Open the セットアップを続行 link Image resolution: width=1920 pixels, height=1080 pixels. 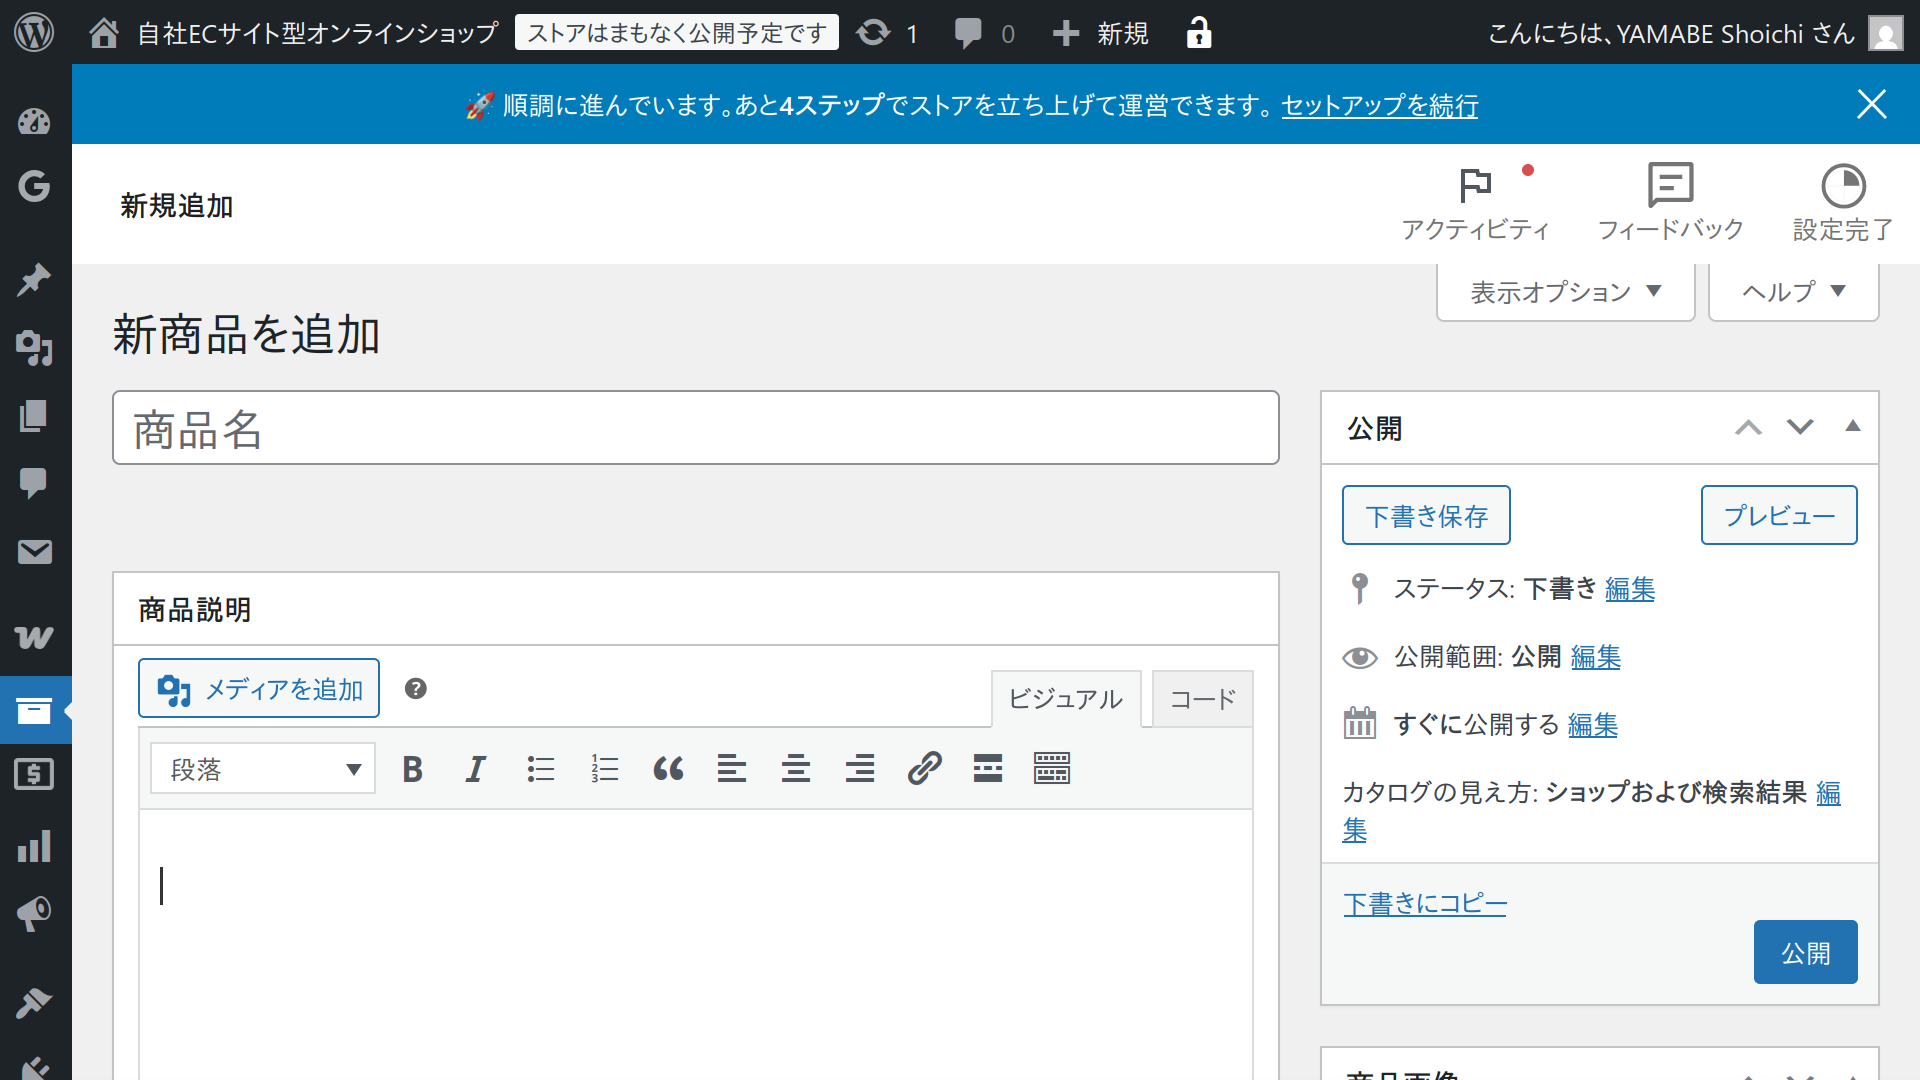click(1379, 106)
